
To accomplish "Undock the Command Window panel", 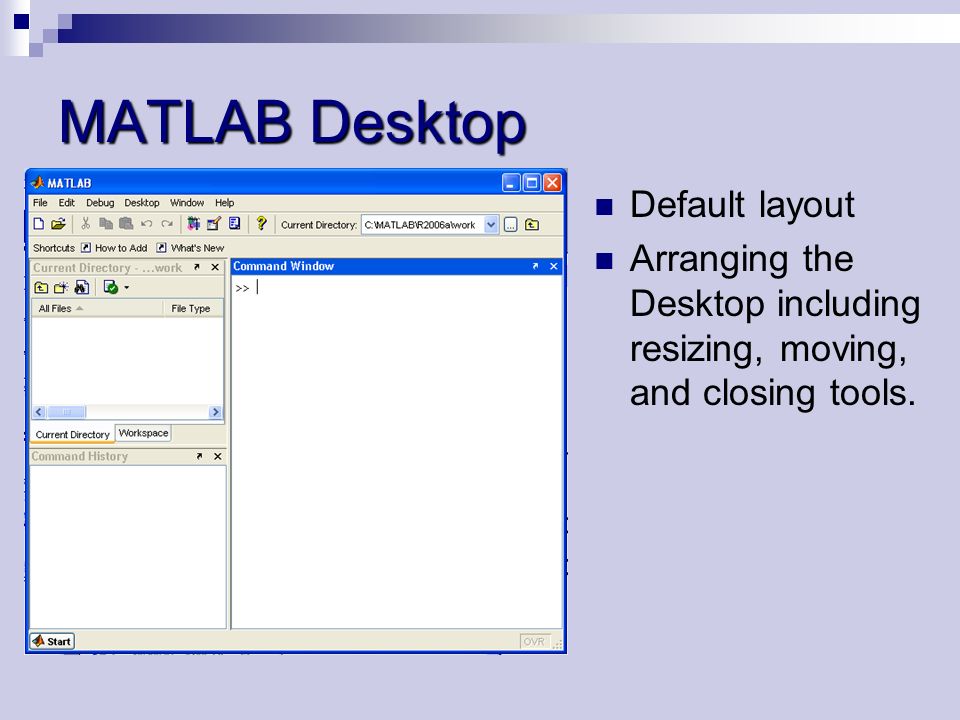I will pyautogui.click(x=535, y=266).
